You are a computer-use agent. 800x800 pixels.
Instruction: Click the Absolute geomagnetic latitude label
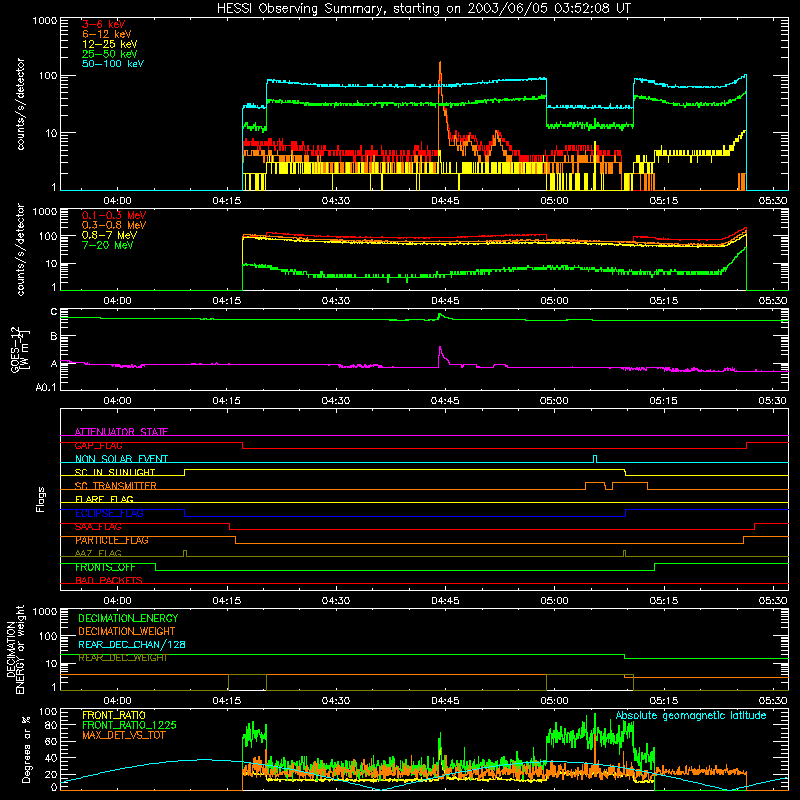coord(691,715)
